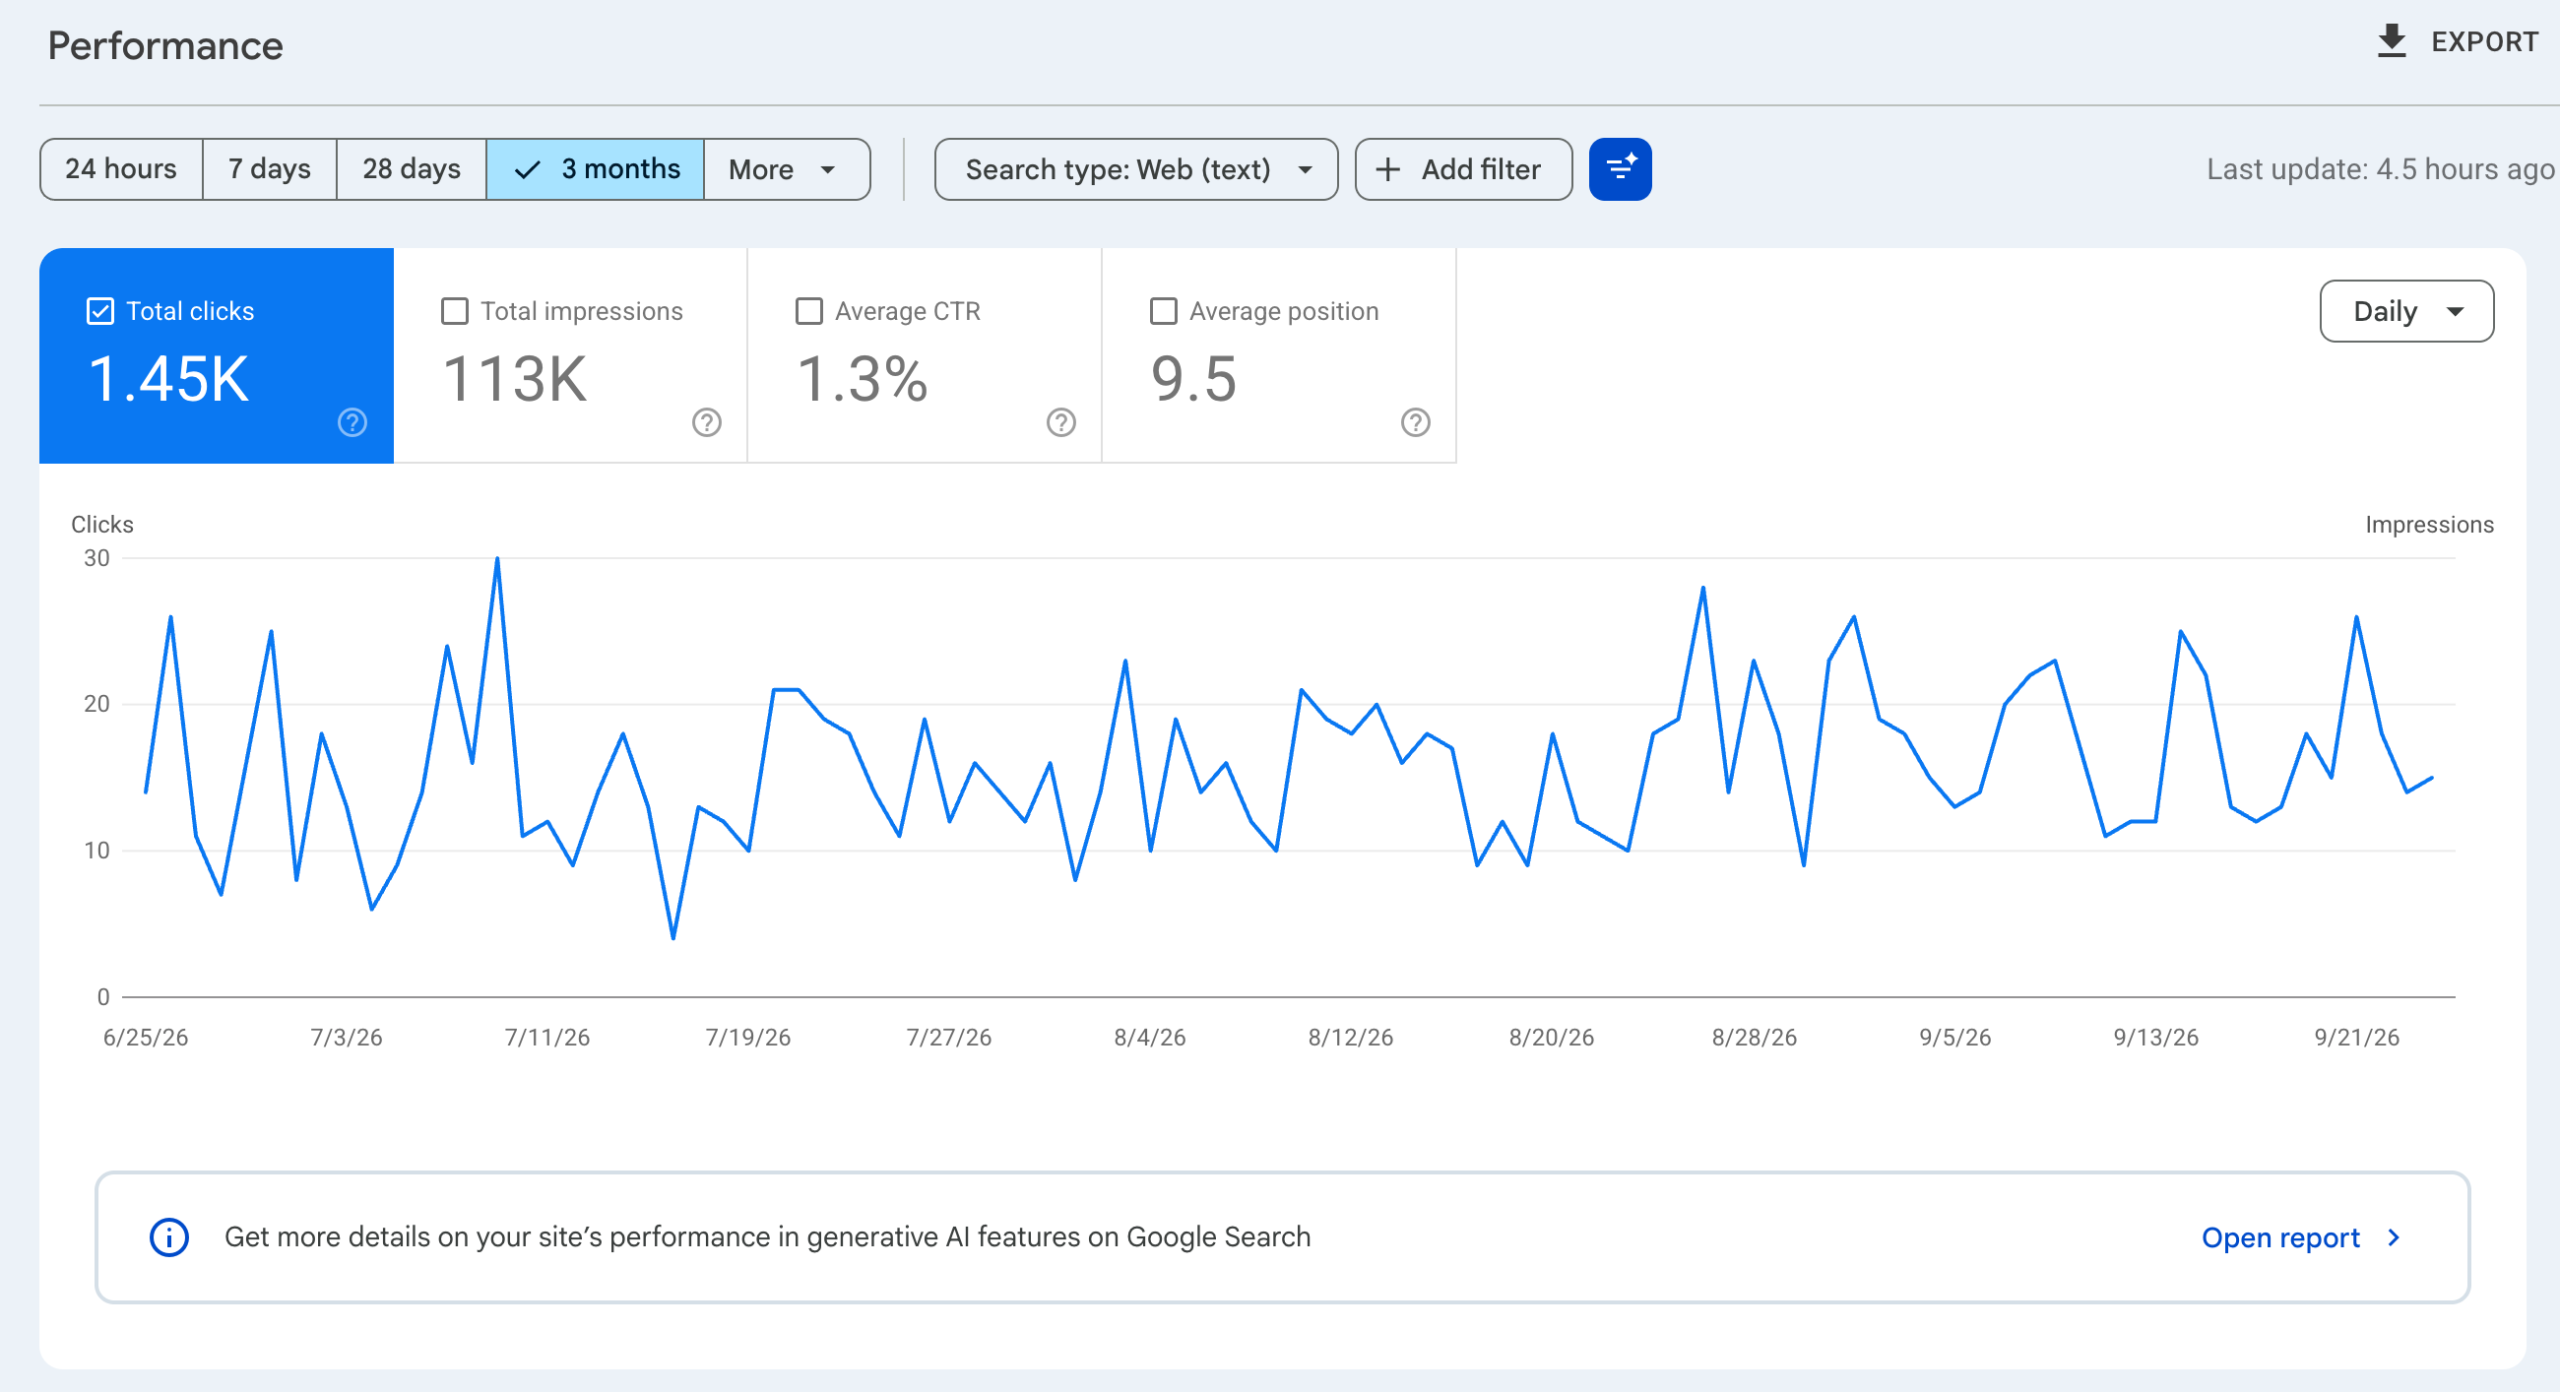
Task: Open the blue filter customization icon button
Action: pos(1619,169)
